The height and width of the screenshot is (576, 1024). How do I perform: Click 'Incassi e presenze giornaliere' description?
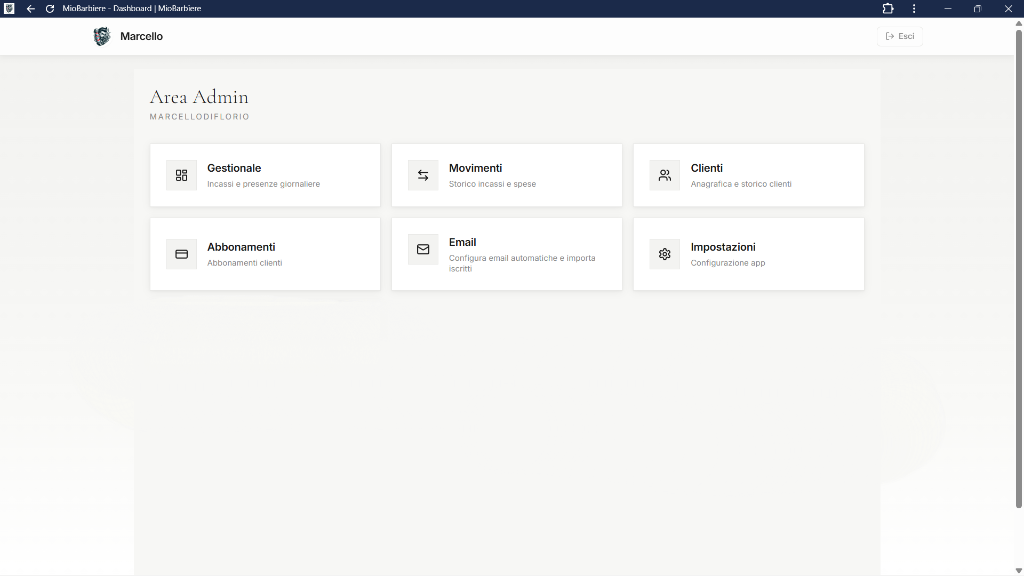[x=263, y=184]
